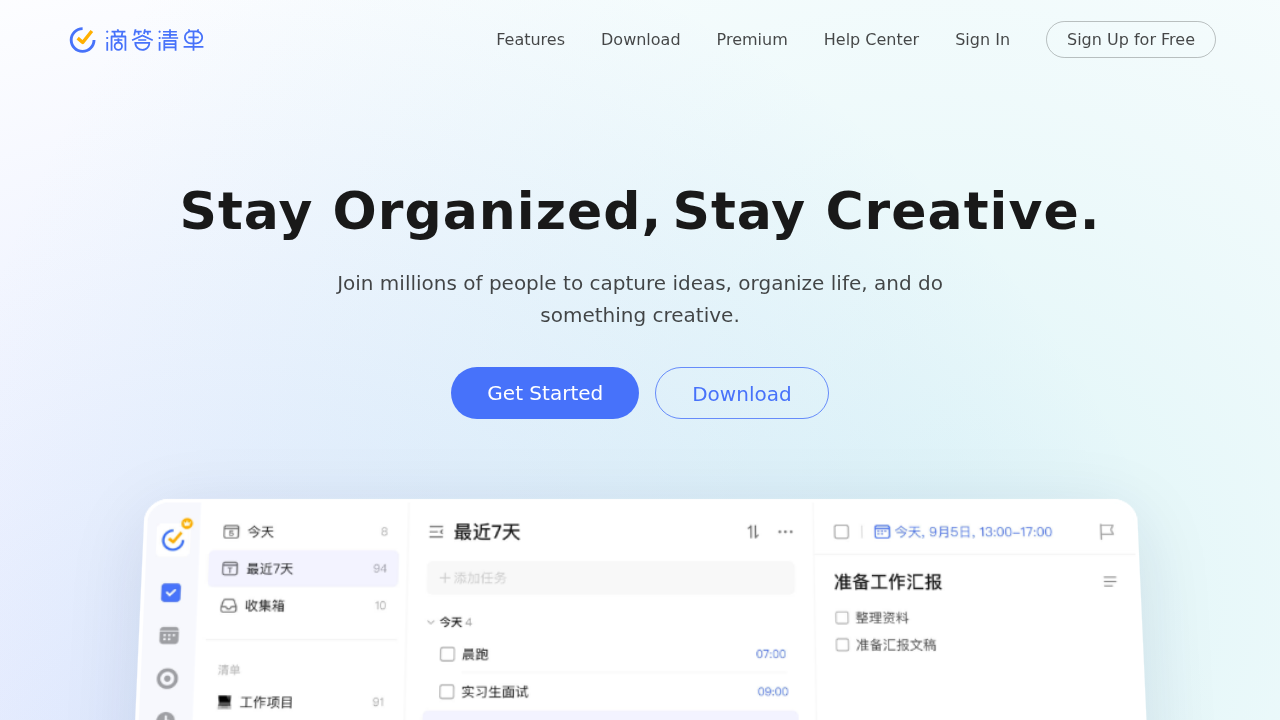Image resolution: width=1280 pixels, height=720 pixels.
Task: Go to Premium in navigation
Action: coord(752,40)
